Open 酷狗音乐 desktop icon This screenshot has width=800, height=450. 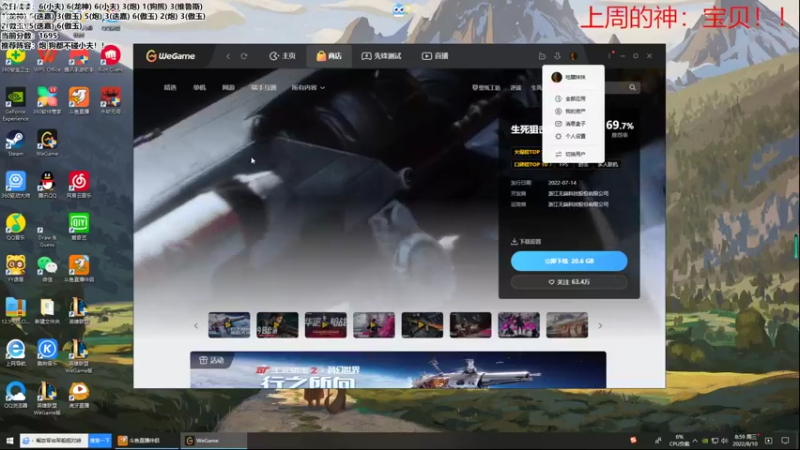(47, 353)
